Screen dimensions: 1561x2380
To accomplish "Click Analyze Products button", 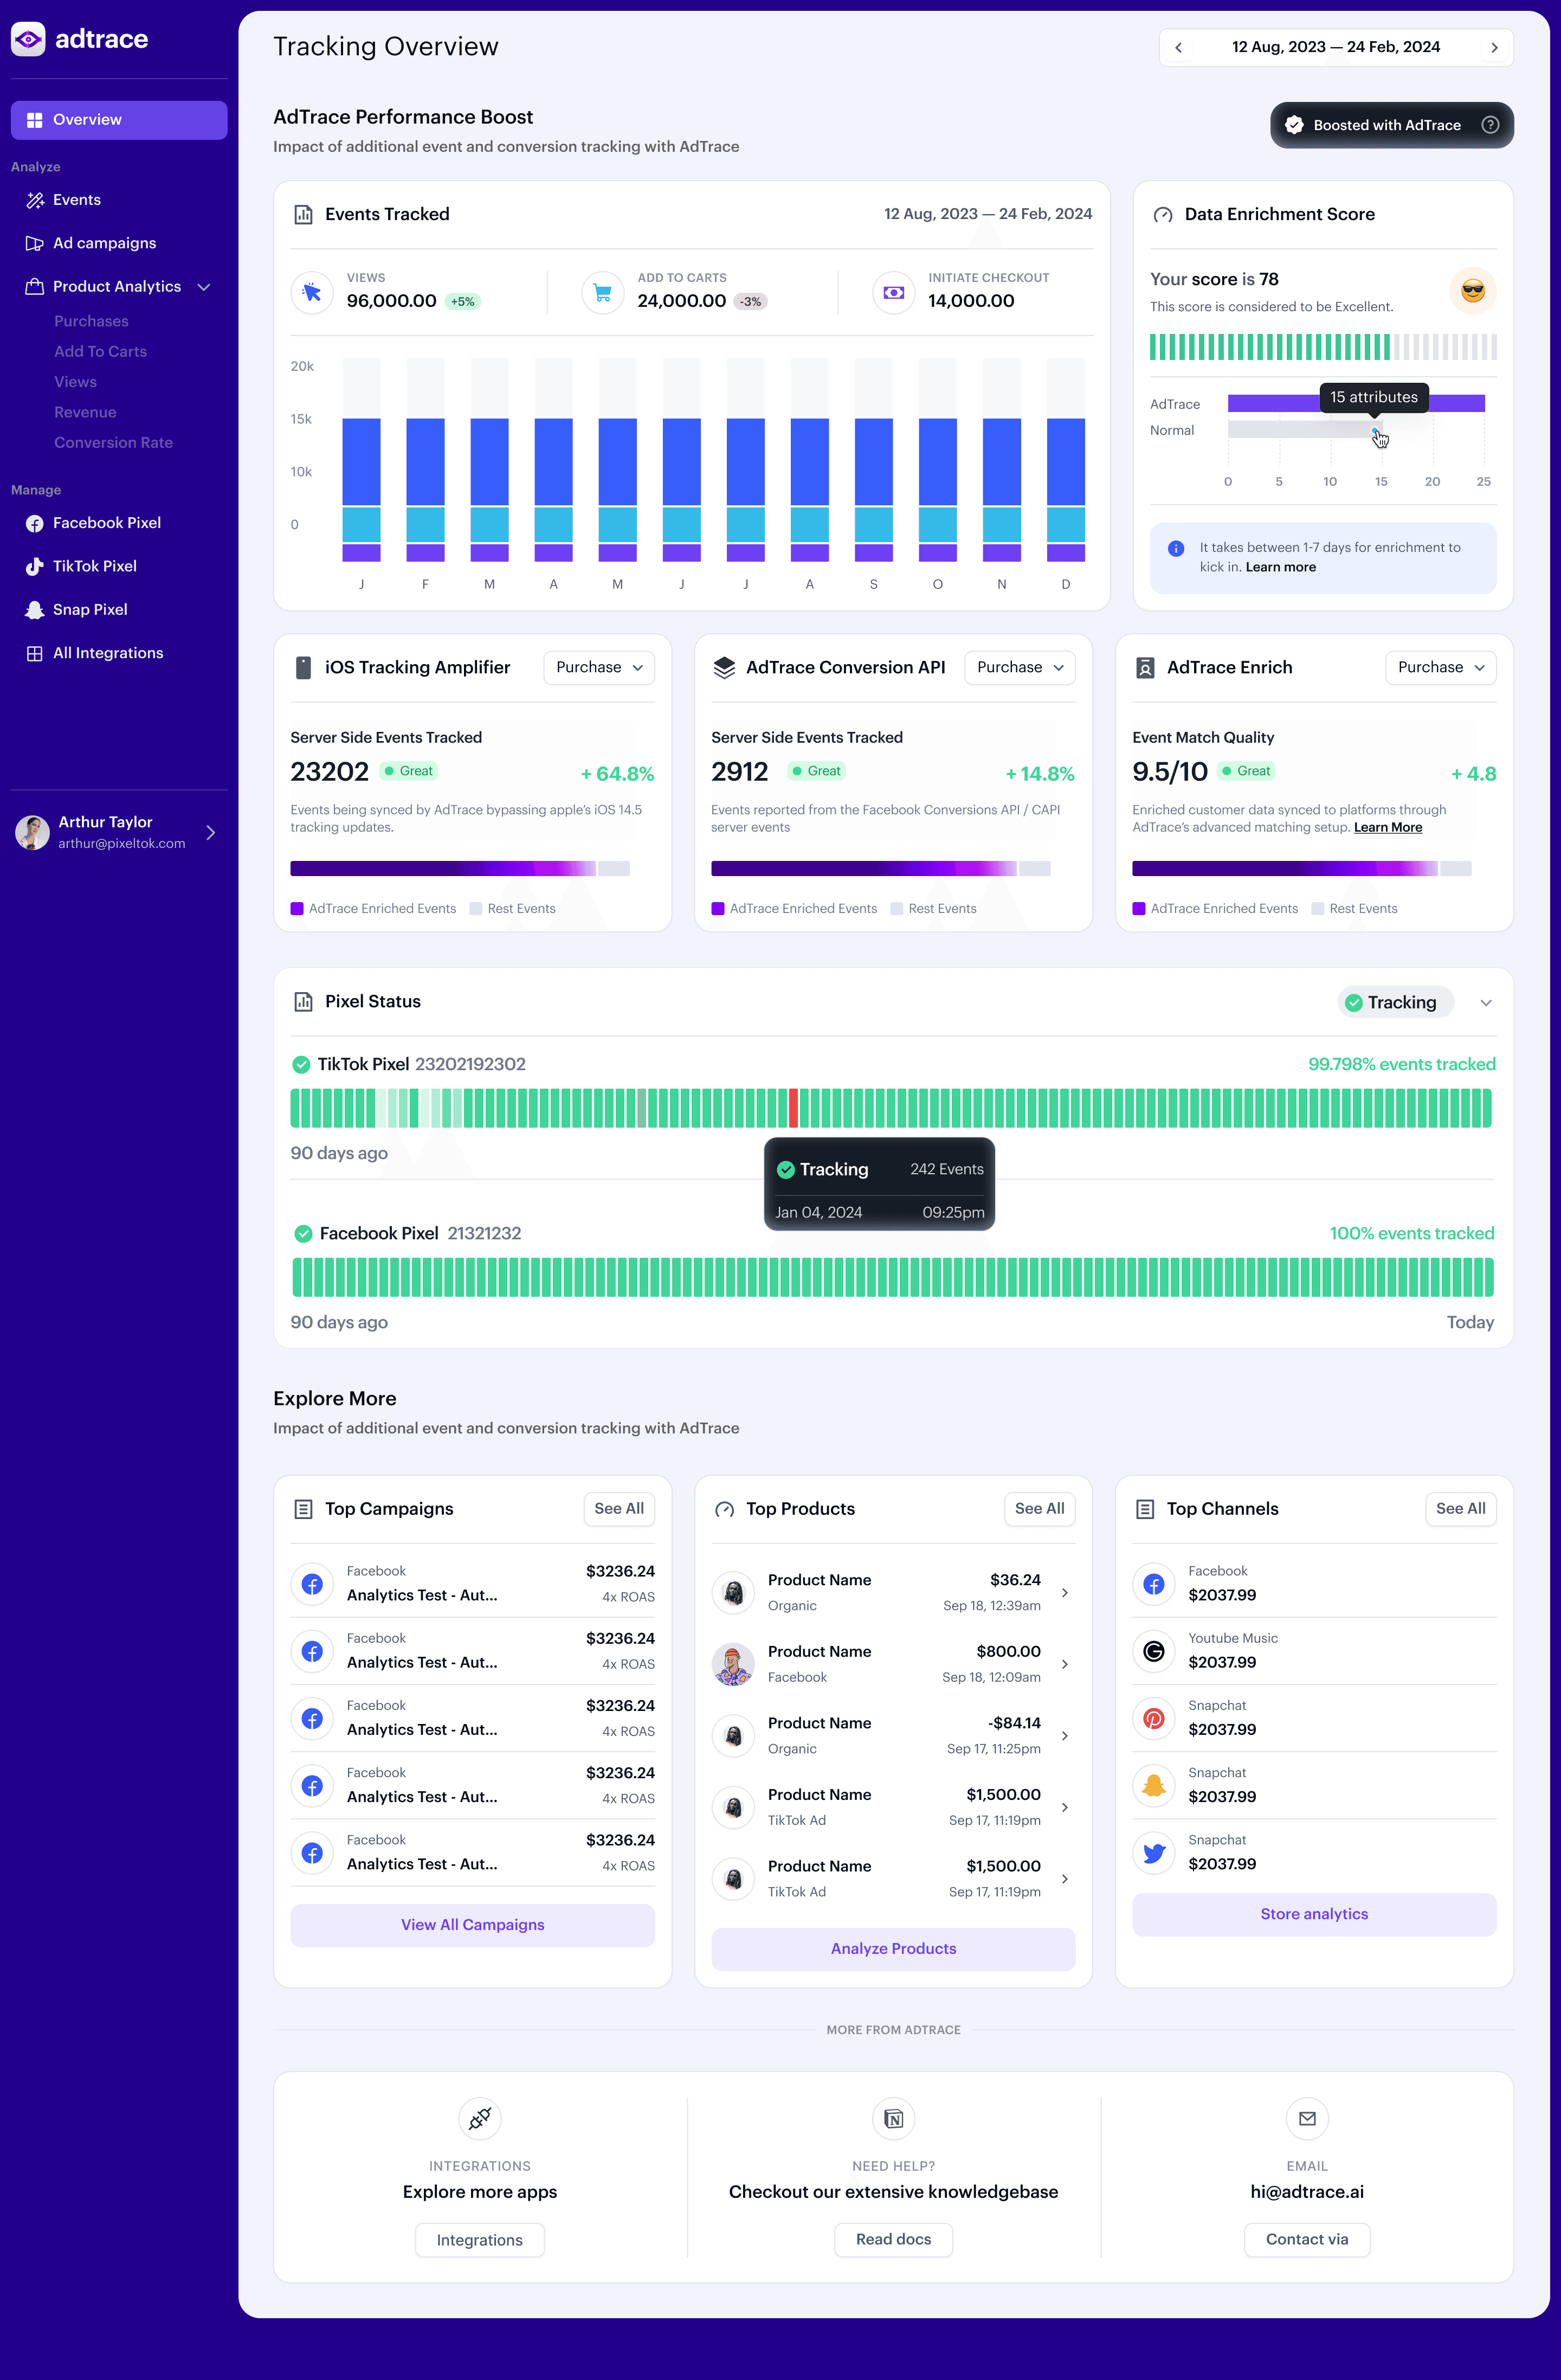I will 893,1948.
